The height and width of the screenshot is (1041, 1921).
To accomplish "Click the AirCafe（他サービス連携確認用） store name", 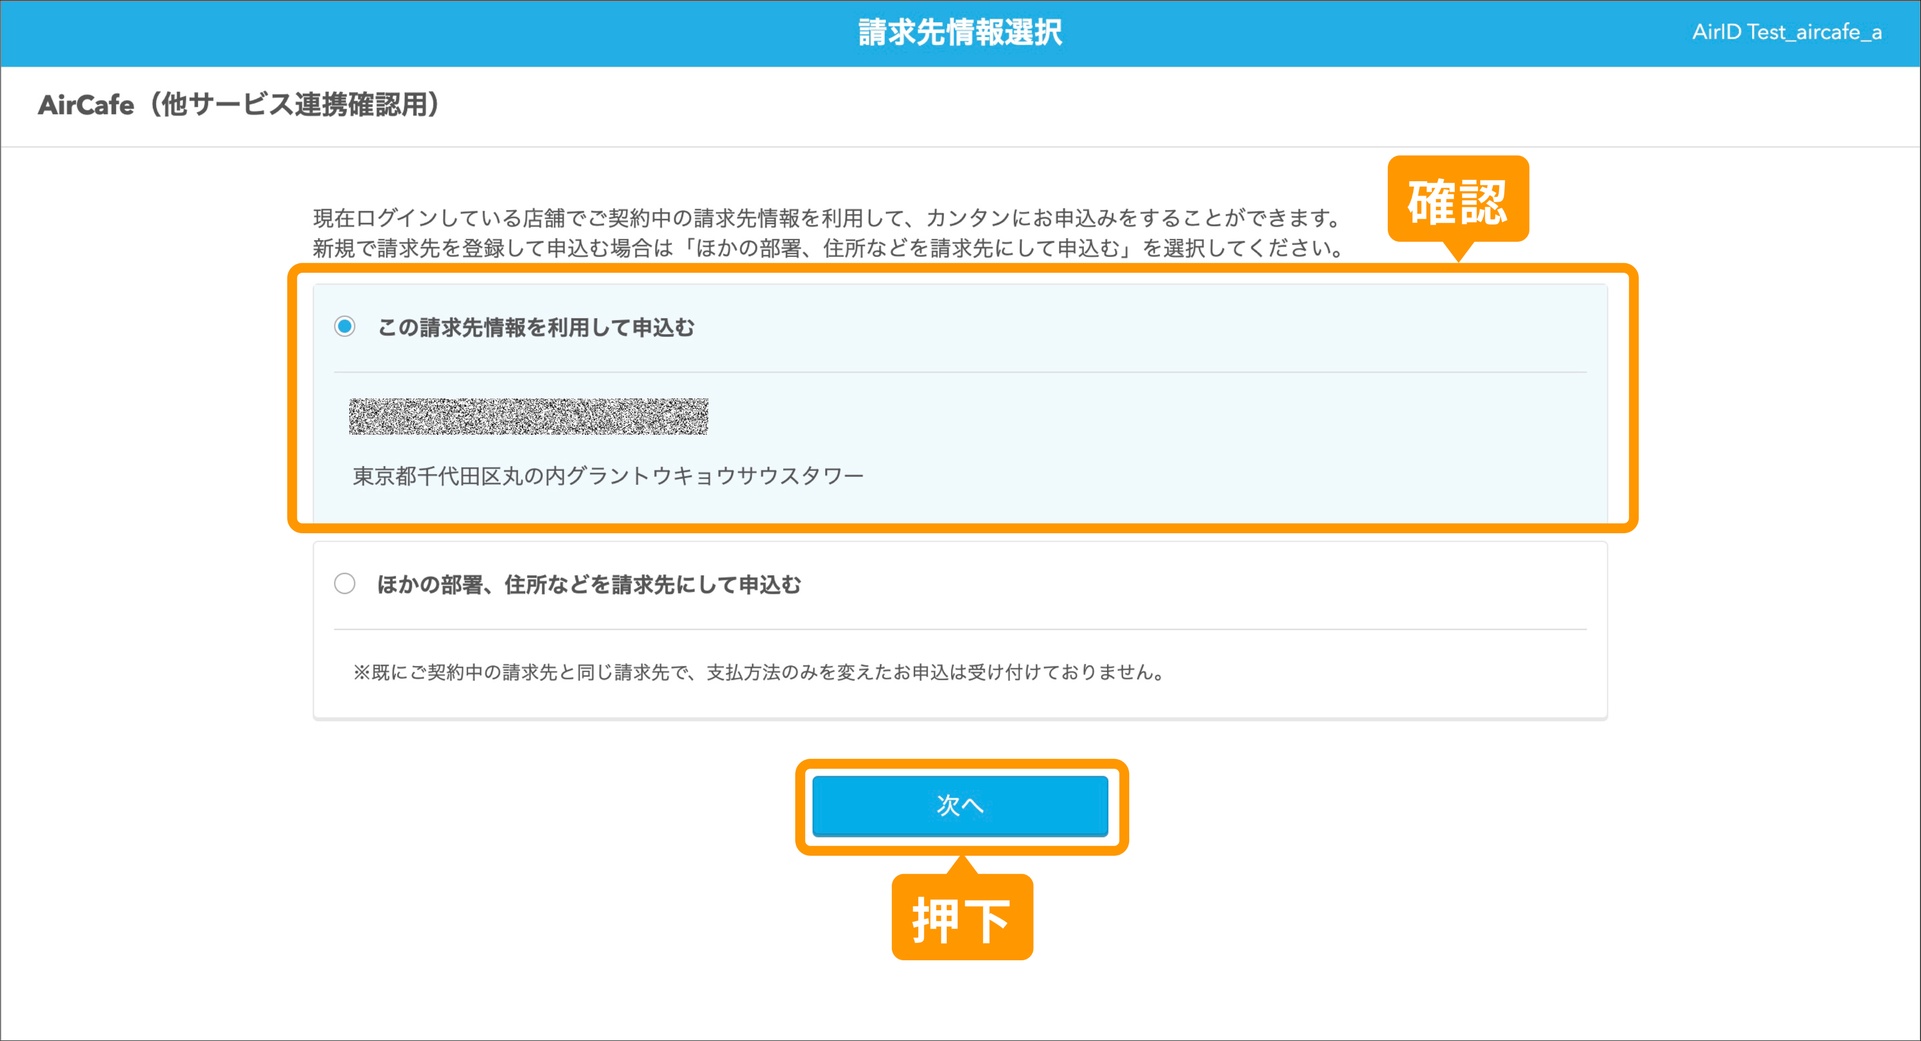I will [x=239, y=105].
